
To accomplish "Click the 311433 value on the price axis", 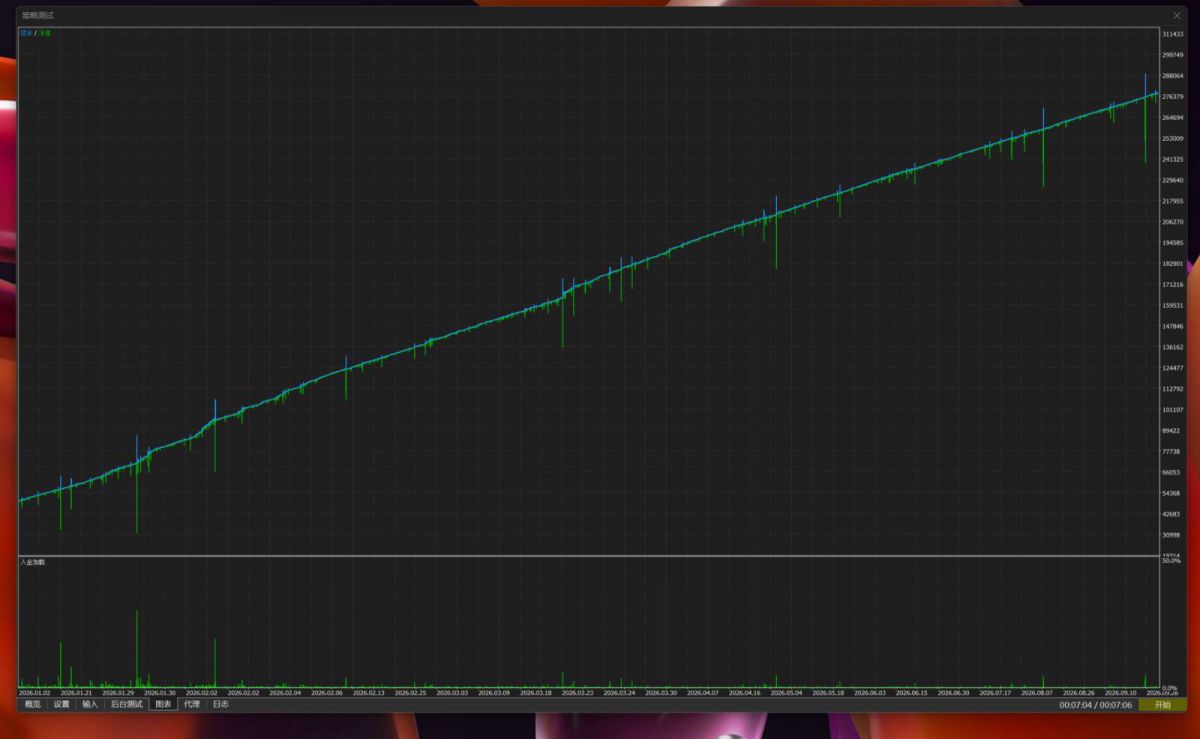I will point(1173,34).
